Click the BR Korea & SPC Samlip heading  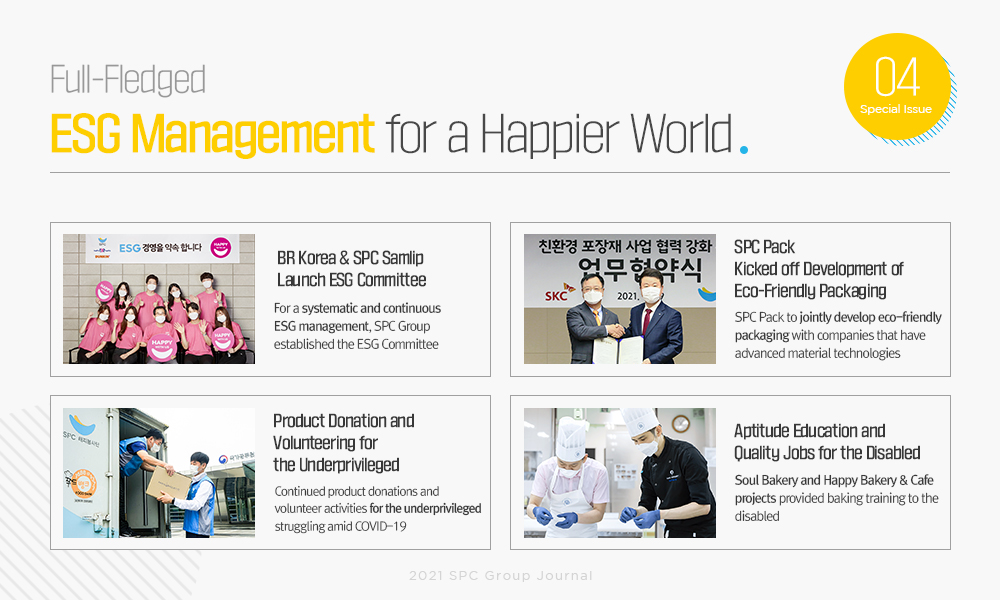[351, 268]
